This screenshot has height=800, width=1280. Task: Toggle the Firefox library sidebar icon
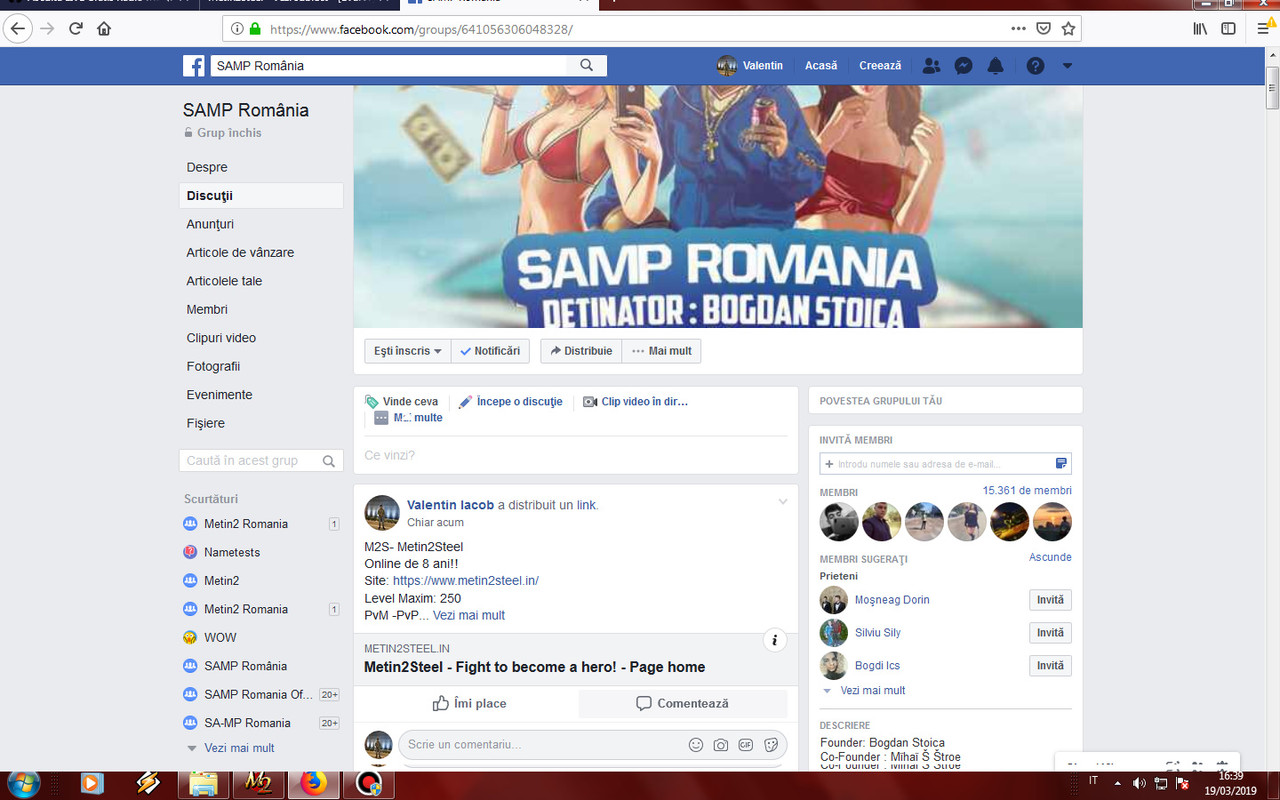coord(1199,28)
